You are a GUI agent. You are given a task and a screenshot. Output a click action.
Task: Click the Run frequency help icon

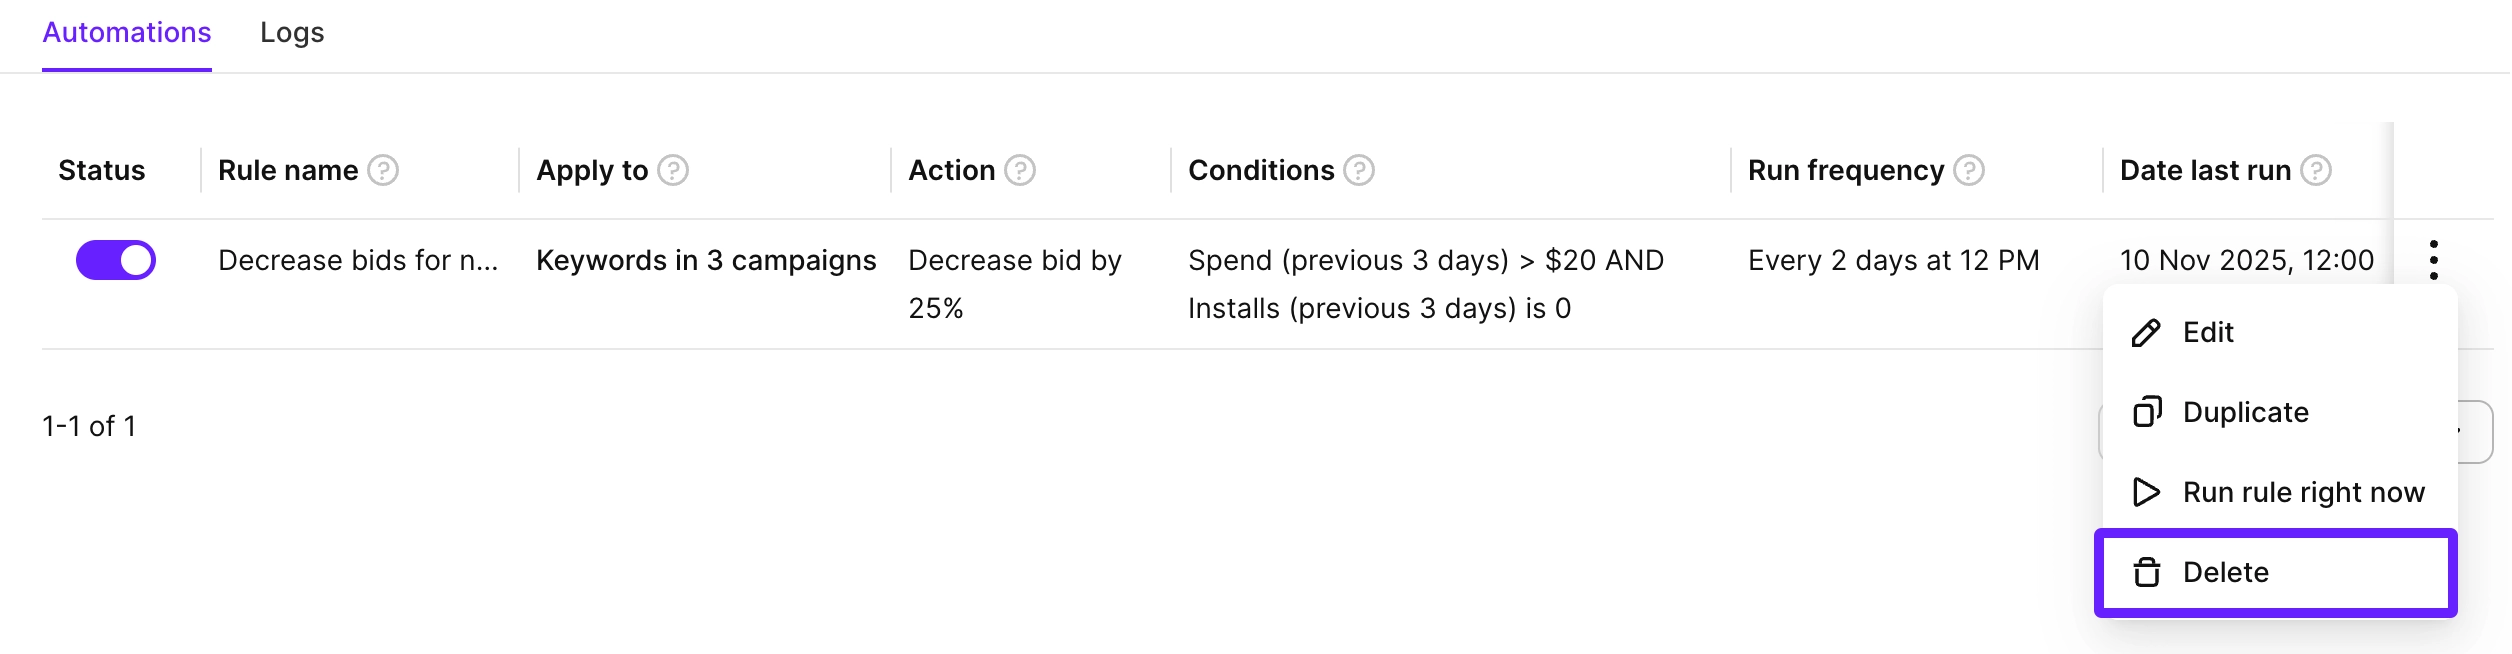(x=1969, y=171)
